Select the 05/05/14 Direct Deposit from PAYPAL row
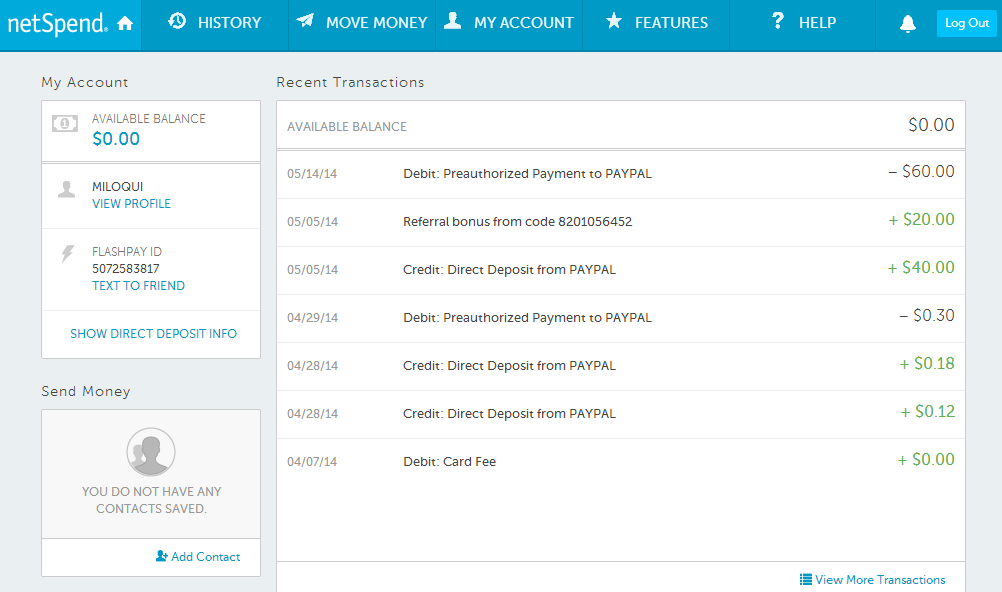 (x=620, y=270)
